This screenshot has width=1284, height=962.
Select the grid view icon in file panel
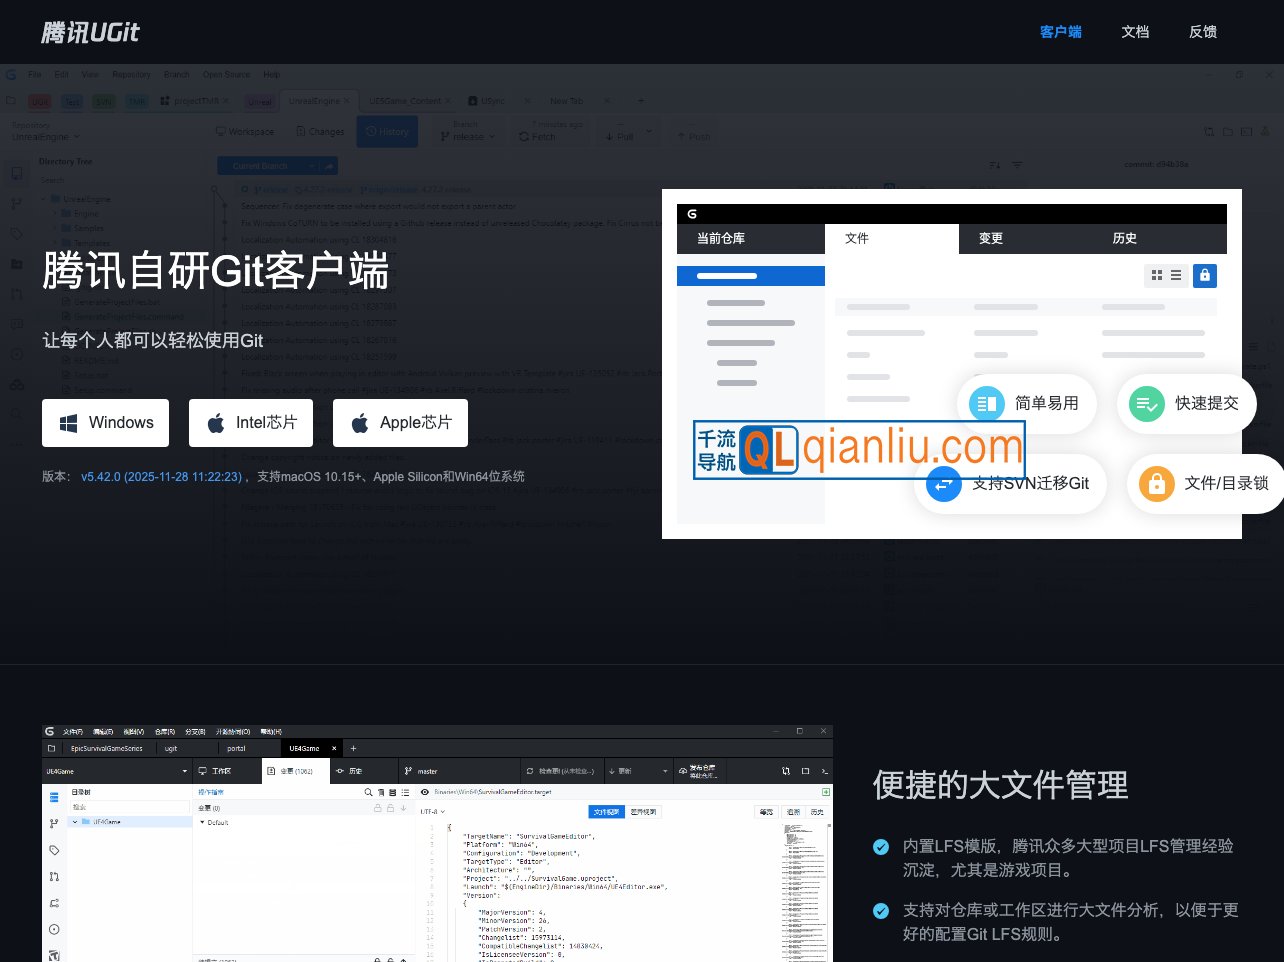(x=1156, y=275)
